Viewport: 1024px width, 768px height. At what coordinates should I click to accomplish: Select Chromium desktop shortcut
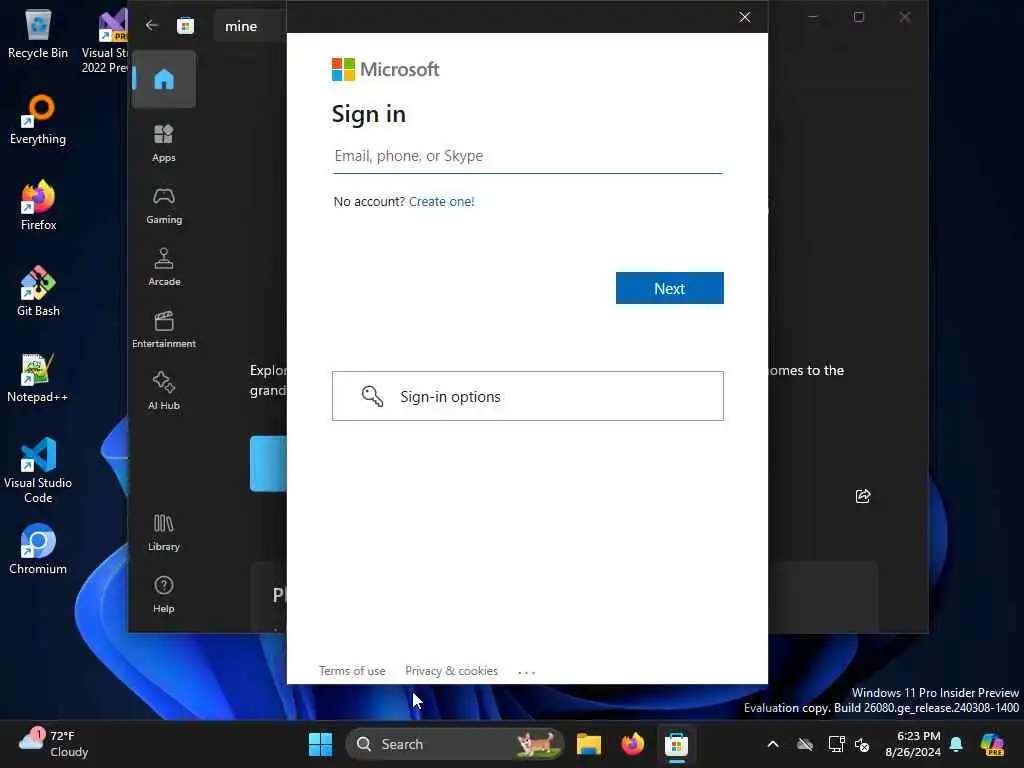38,549
